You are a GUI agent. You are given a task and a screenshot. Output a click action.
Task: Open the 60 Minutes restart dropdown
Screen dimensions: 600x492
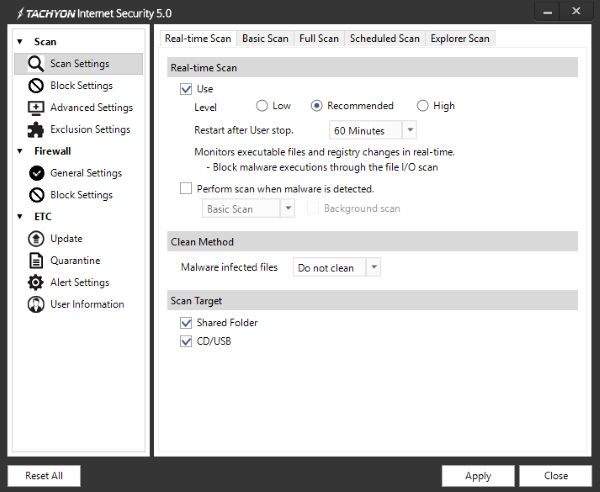(373, 130)
